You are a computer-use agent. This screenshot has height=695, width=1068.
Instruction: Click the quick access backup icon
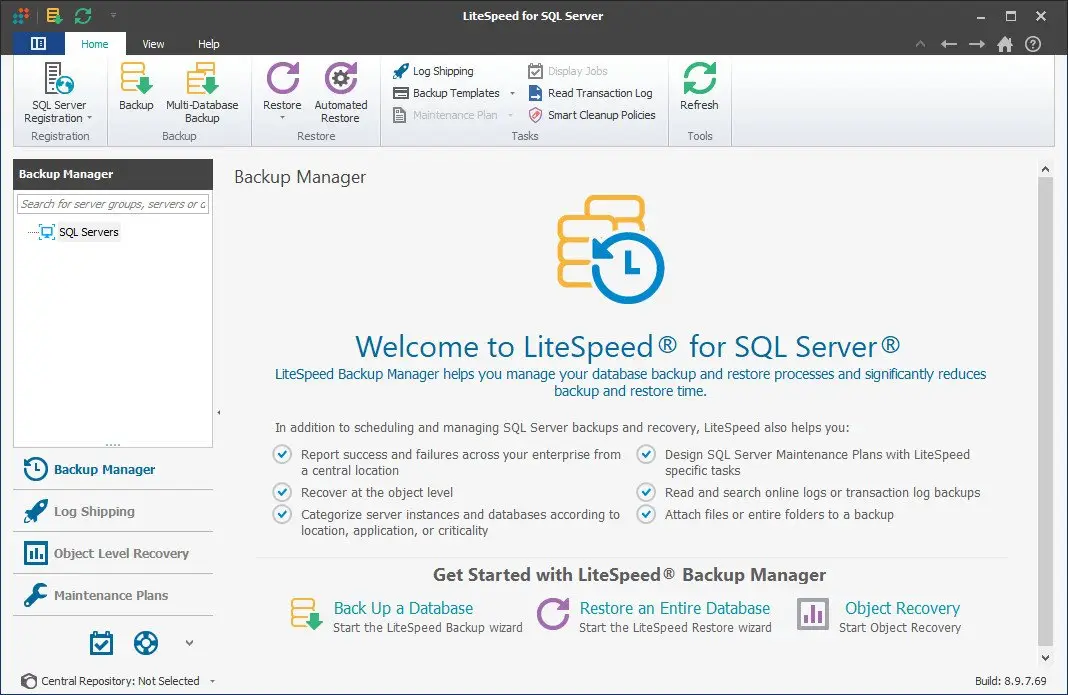point(54,16)
